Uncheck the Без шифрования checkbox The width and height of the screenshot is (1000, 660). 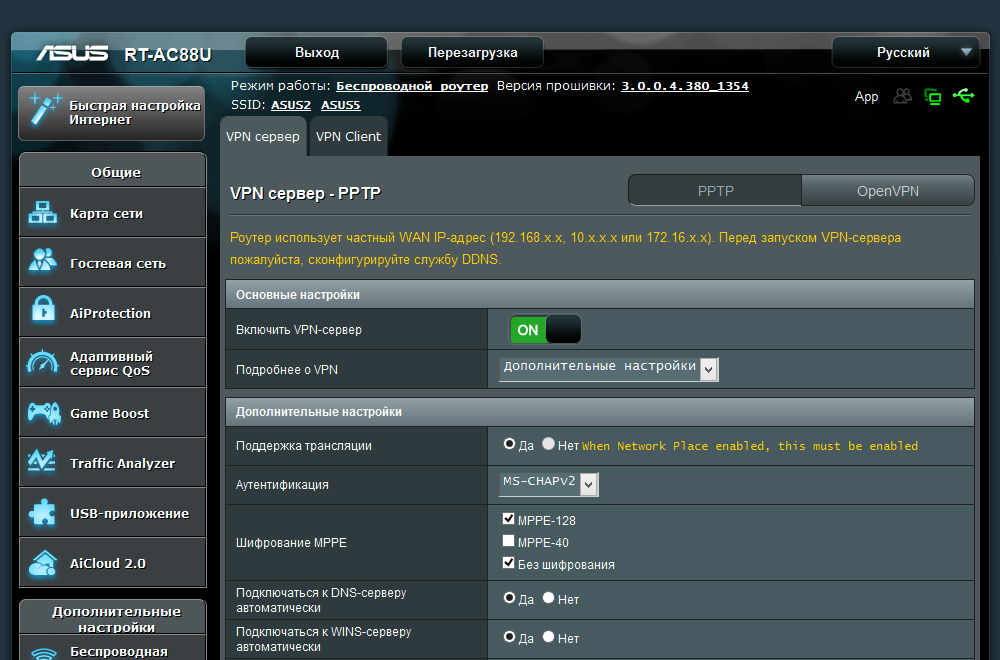[x=508, y=562]
